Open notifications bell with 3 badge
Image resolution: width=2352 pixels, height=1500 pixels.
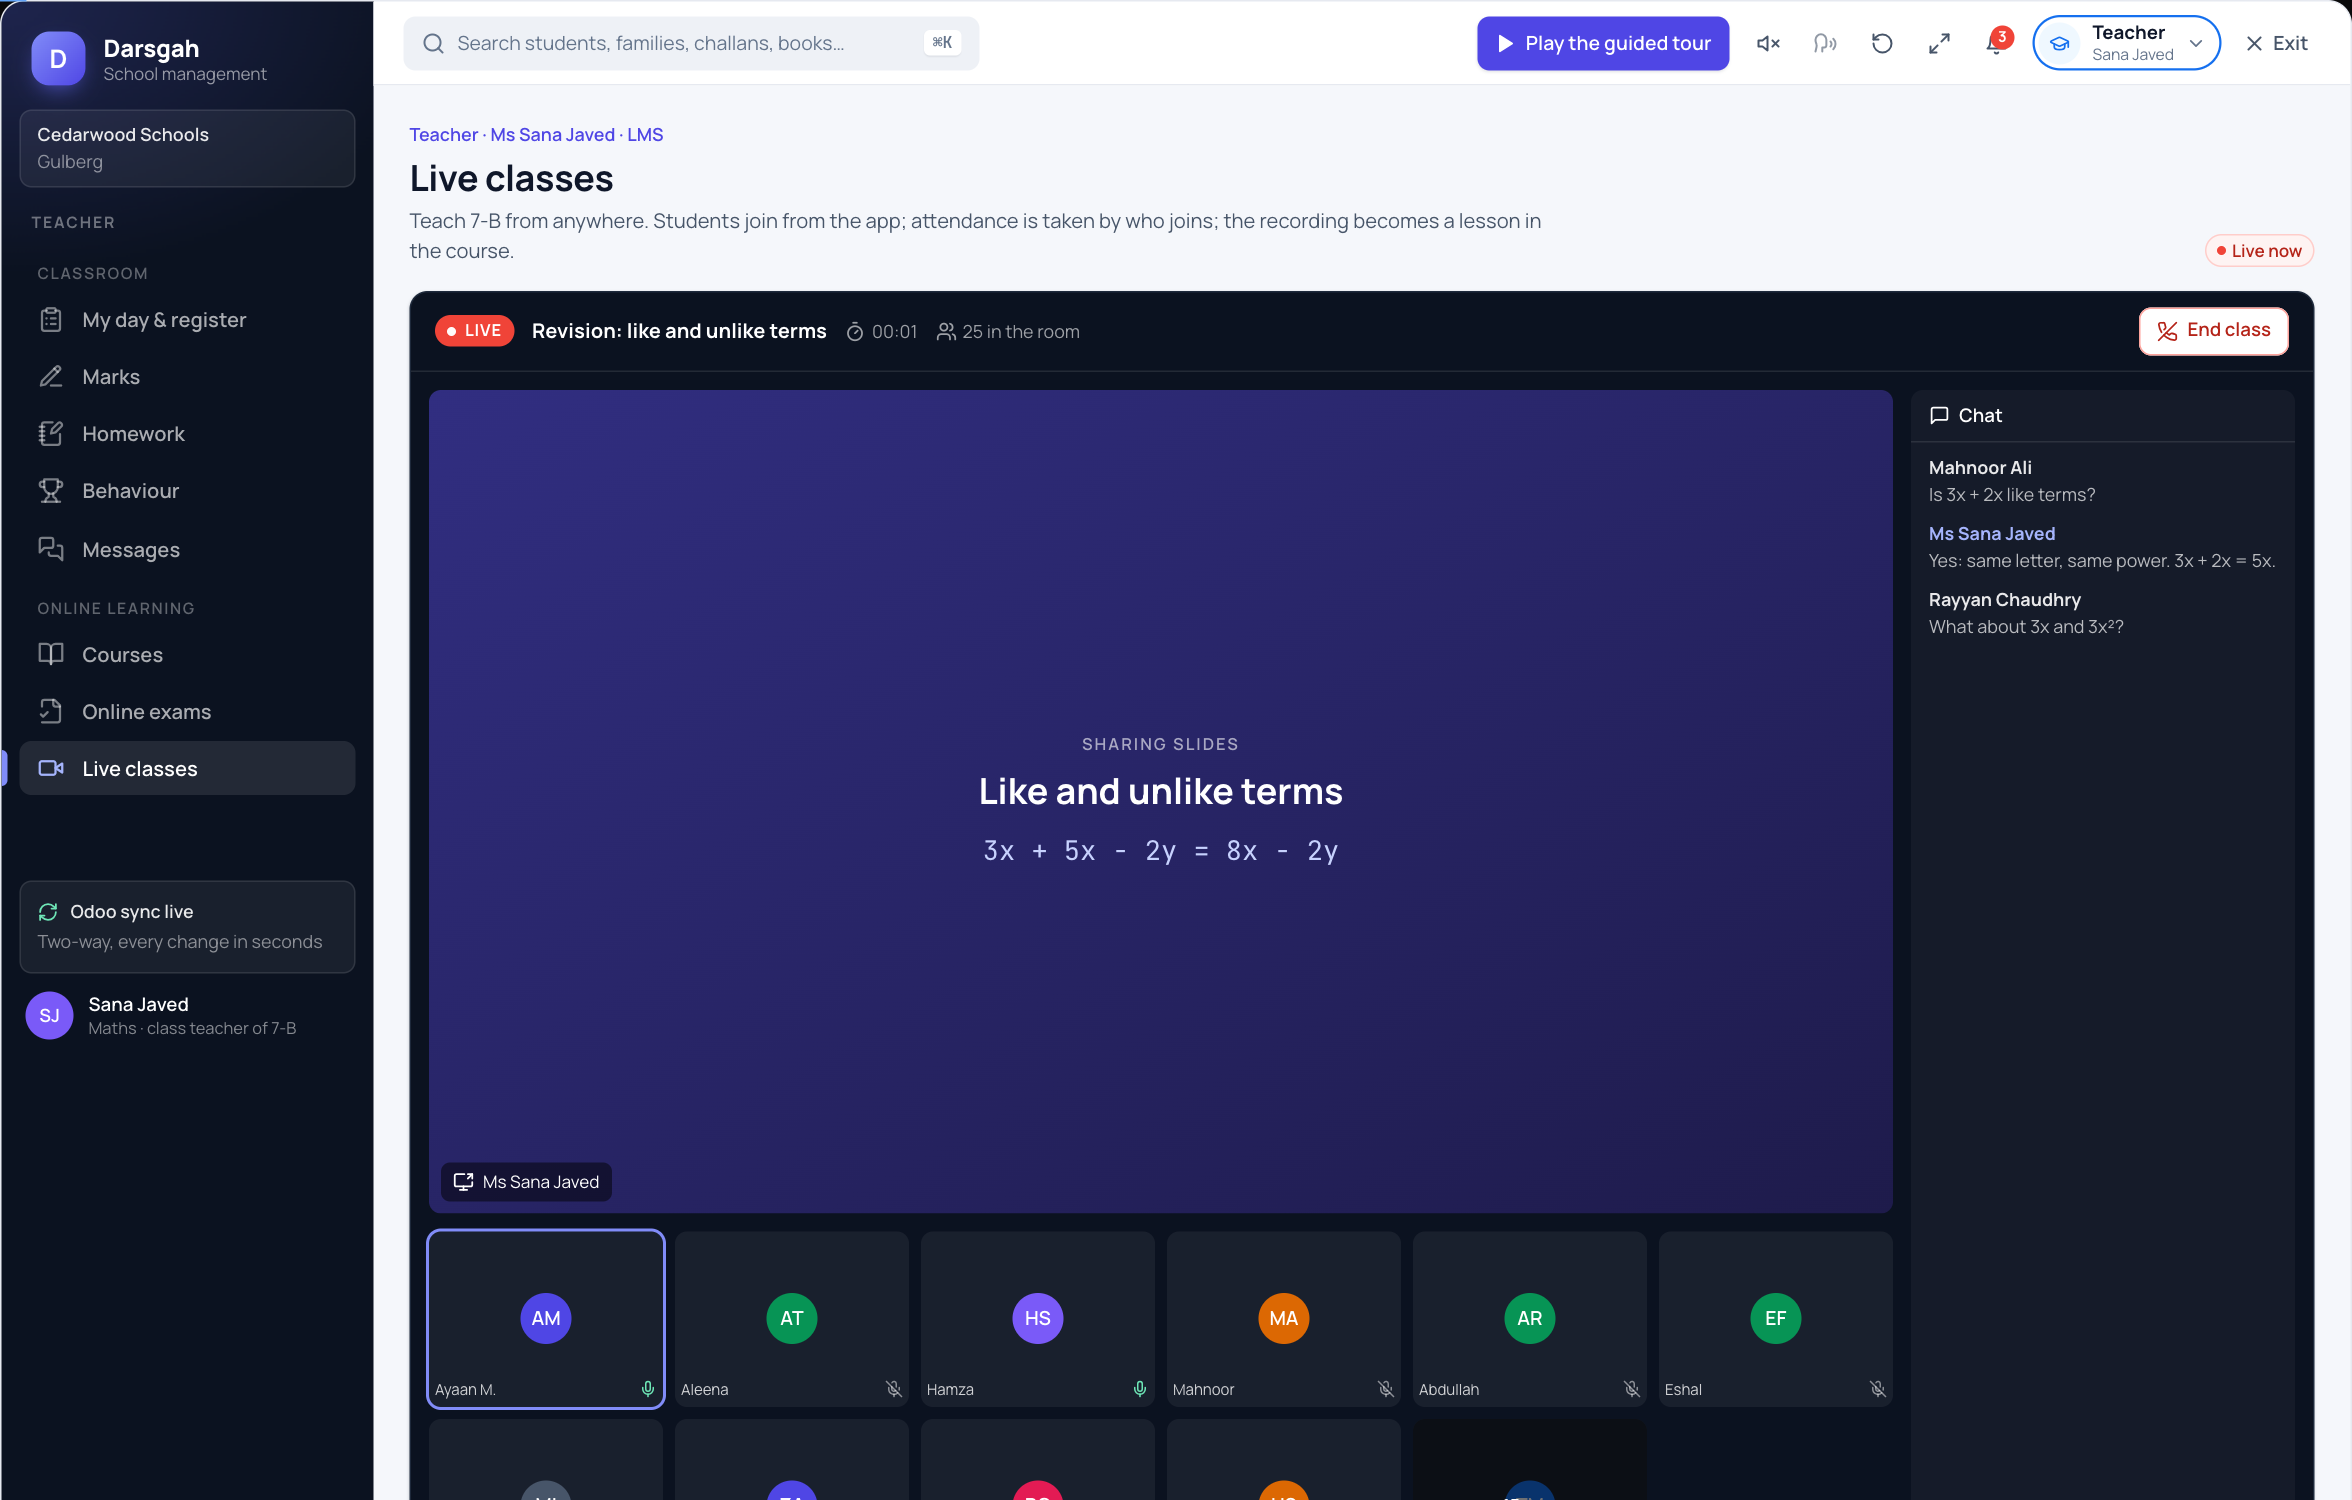point(1996,43)
